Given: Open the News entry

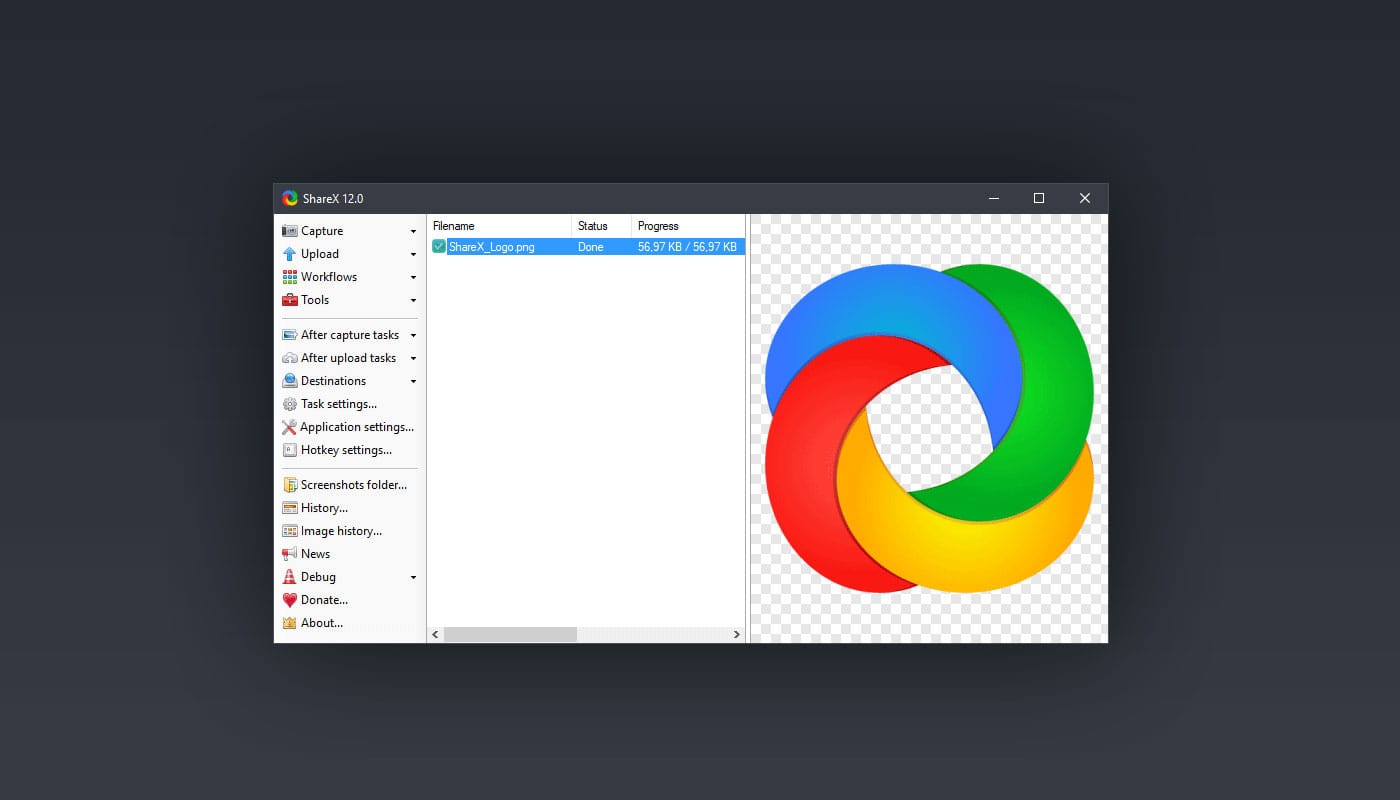Looking at the screenshot, I should point(350,554).
